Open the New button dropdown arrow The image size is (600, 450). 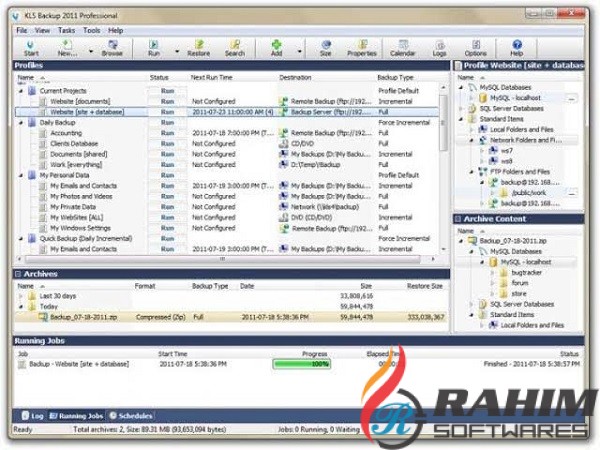[x=91, y=51]
